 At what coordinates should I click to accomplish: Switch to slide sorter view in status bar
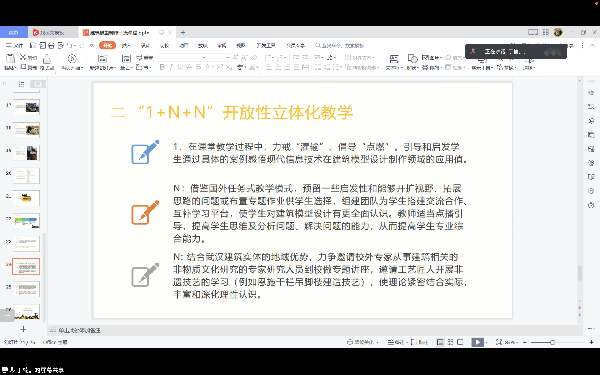pos(450,342)
